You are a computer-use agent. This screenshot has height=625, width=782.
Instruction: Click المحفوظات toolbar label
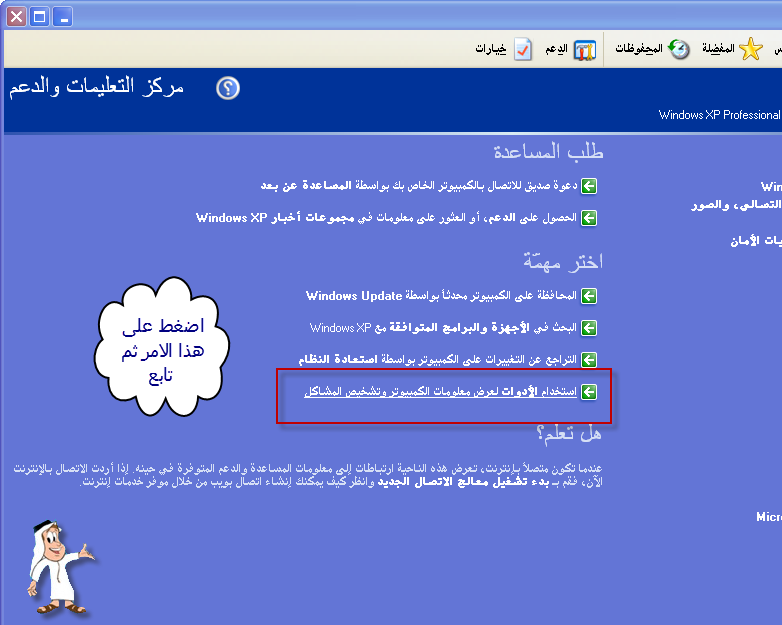pyautogui.click(x=639, y=48)
